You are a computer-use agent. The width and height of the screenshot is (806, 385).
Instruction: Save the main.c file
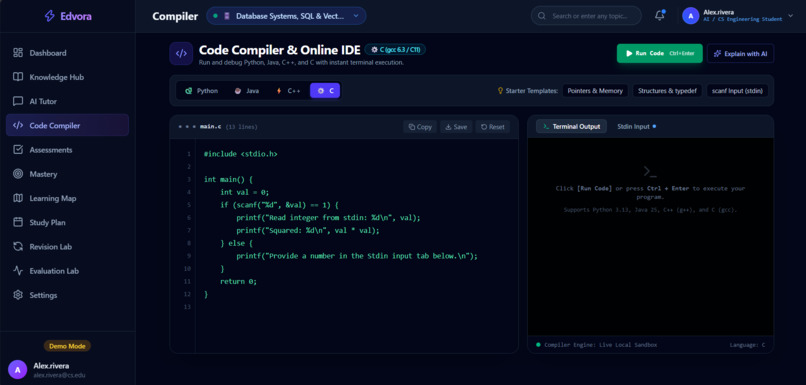[456, 127]
